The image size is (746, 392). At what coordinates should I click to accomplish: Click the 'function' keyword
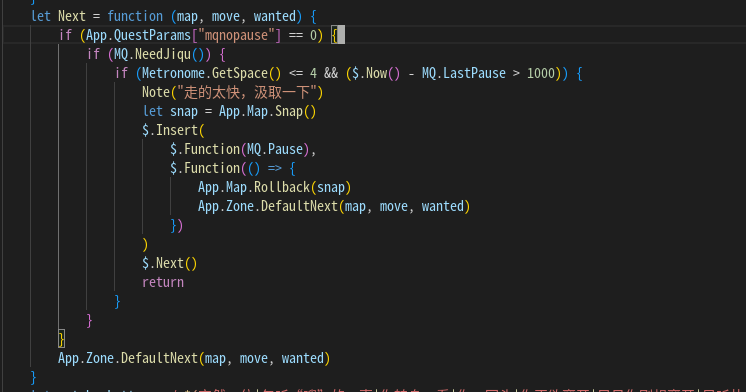tap(135, 16)
